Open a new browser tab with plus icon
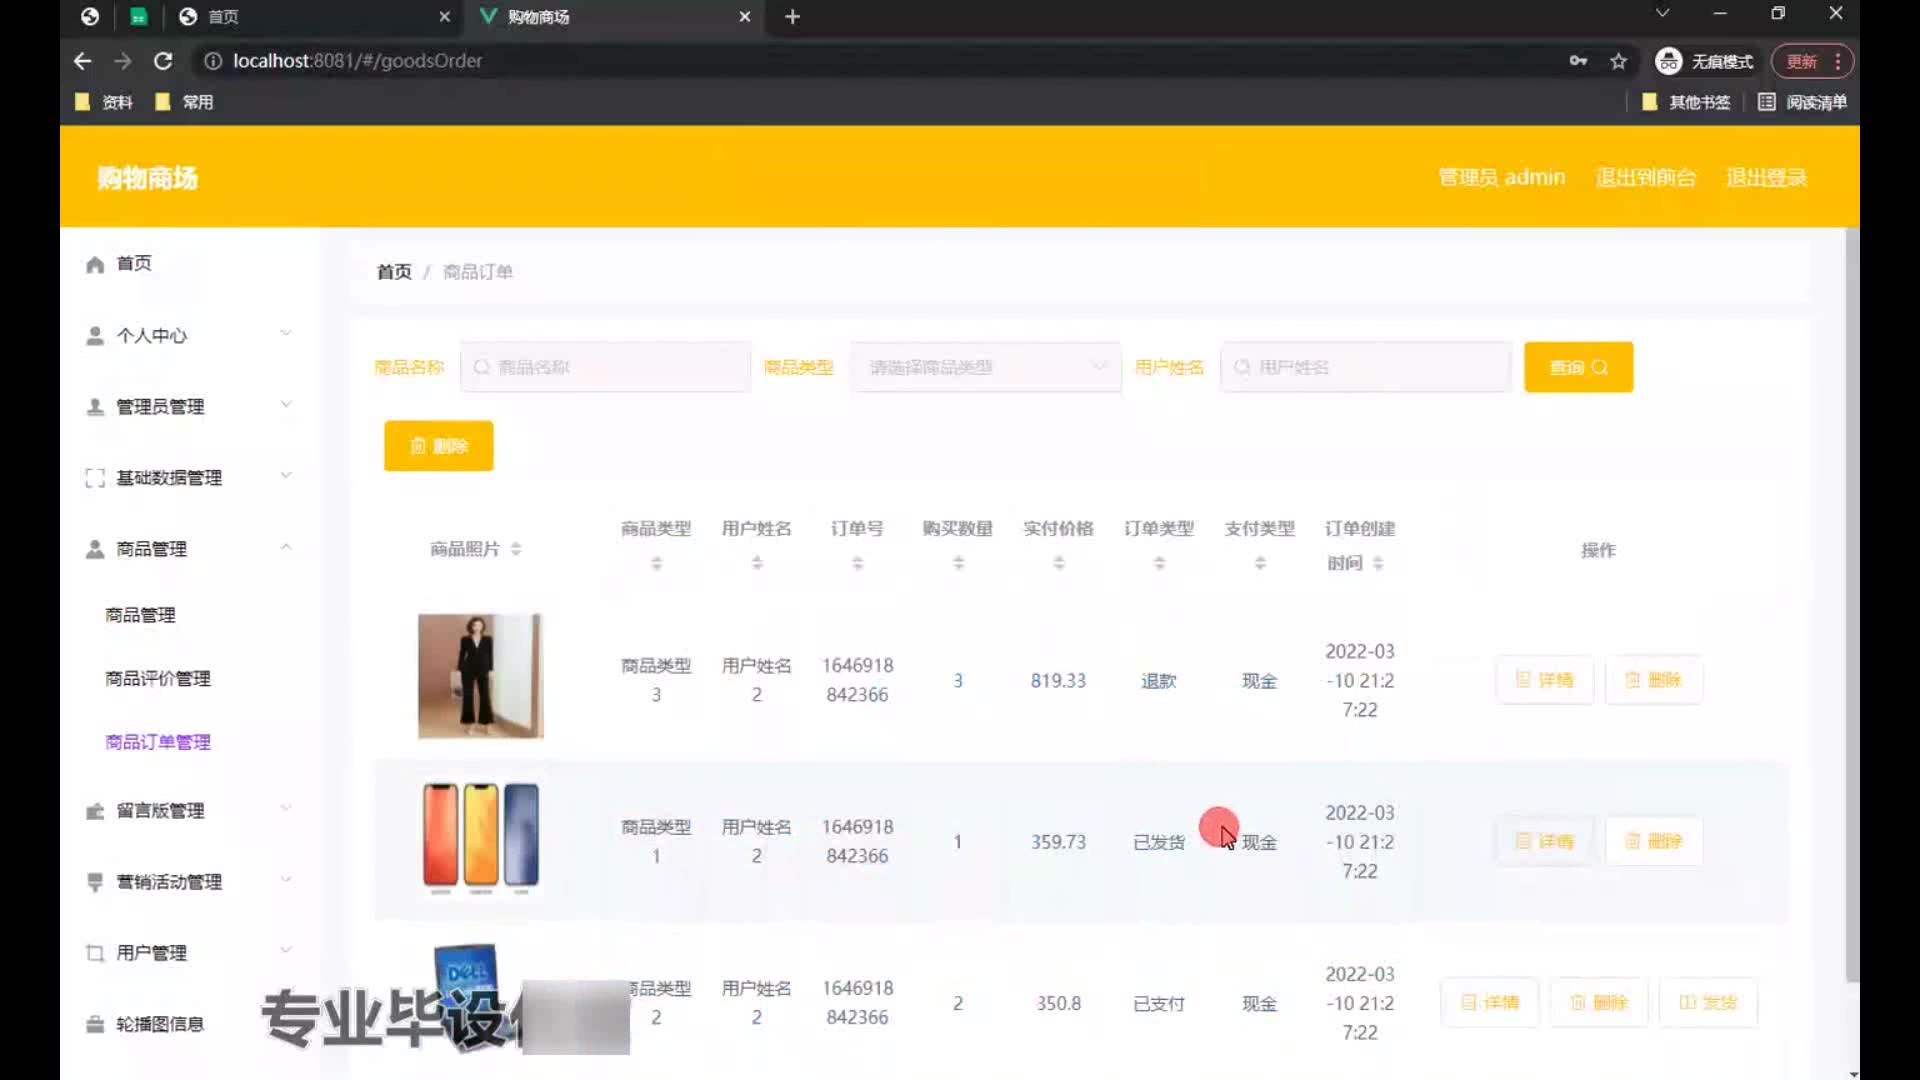Viewport: 1920px width, 1080px height. [x=792, y=17]
